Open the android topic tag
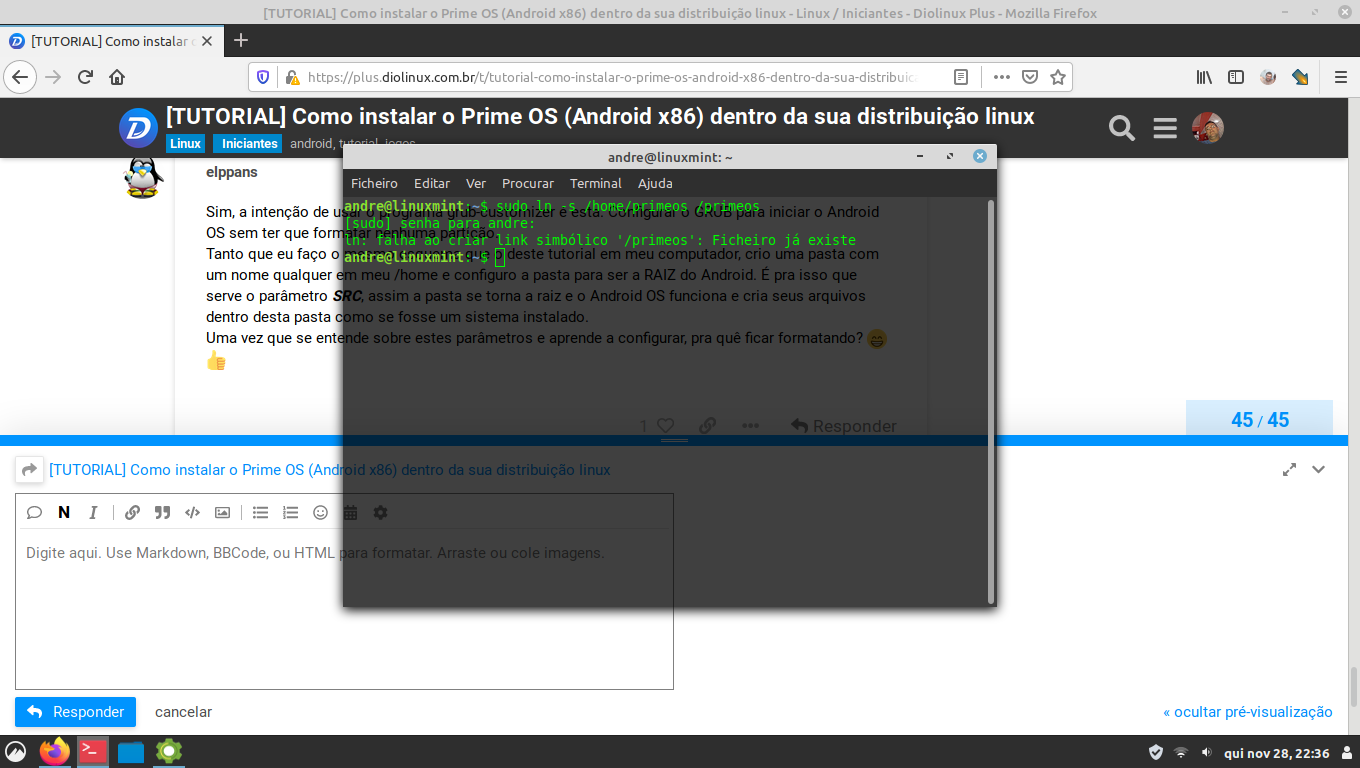The height and width of the screenshot is (768, 1360). coord(312,144)
